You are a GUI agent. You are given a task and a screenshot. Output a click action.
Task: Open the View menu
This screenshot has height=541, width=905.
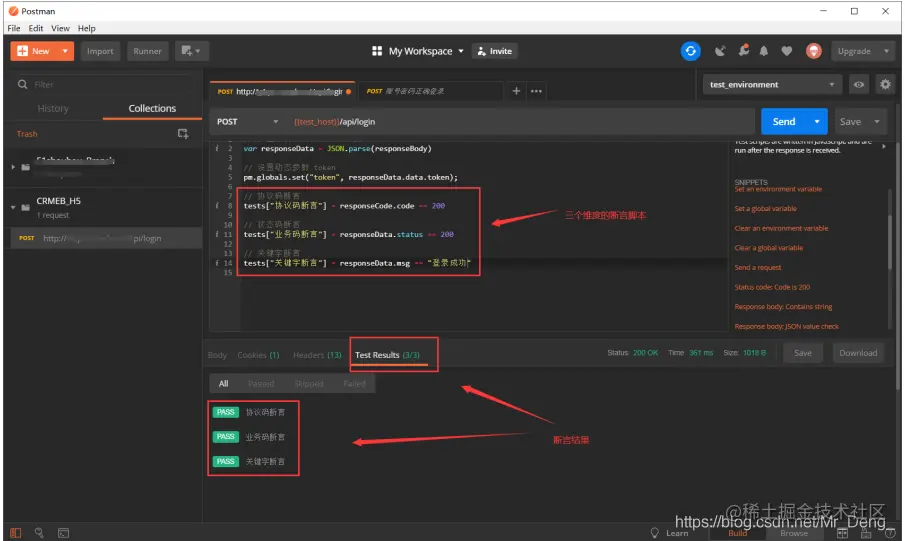(60, 28)
